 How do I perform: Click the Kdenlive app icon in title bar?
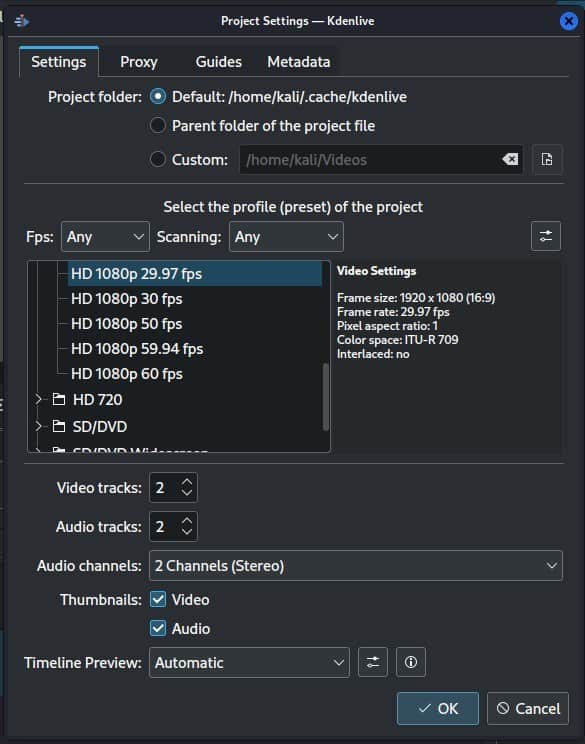21,21
